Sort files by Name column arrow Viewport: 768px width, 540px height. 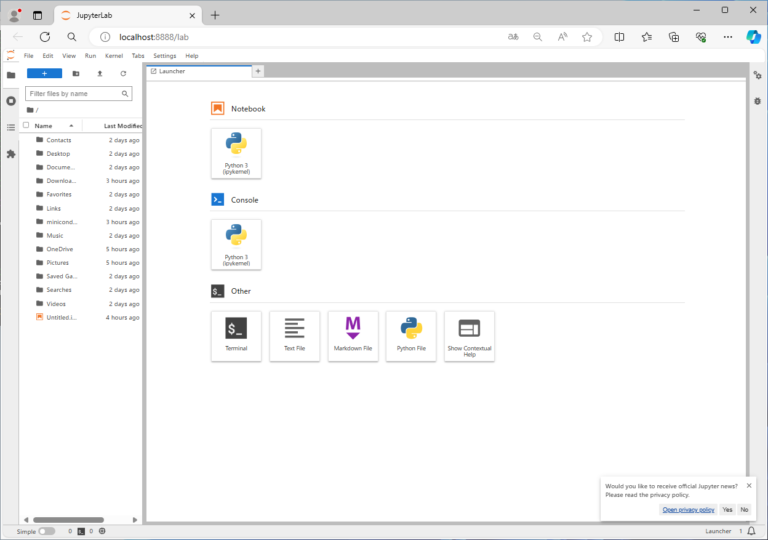click(x=71, y=126)
